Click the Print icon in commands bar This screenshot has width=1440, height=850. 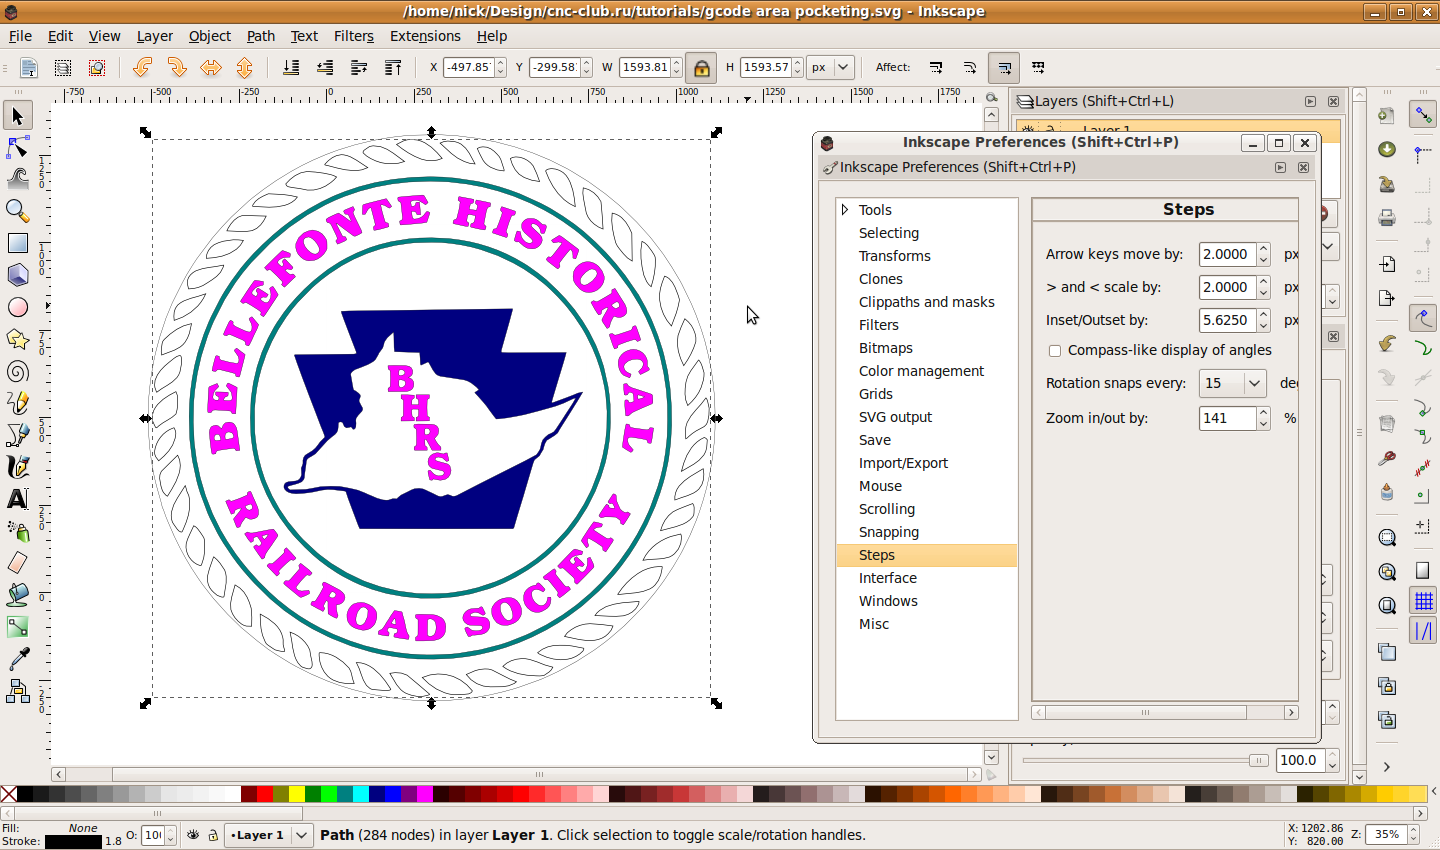coord(1387,217)
